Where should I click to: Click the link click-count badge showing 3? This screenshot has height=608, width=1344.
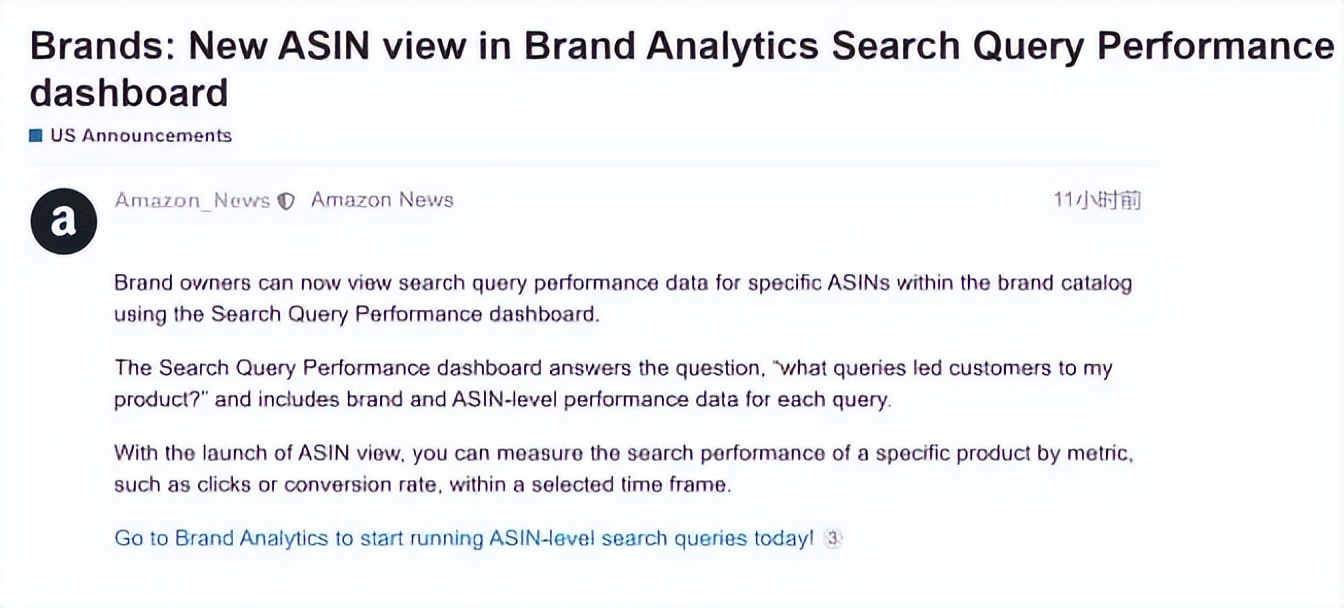coord(833,538)
